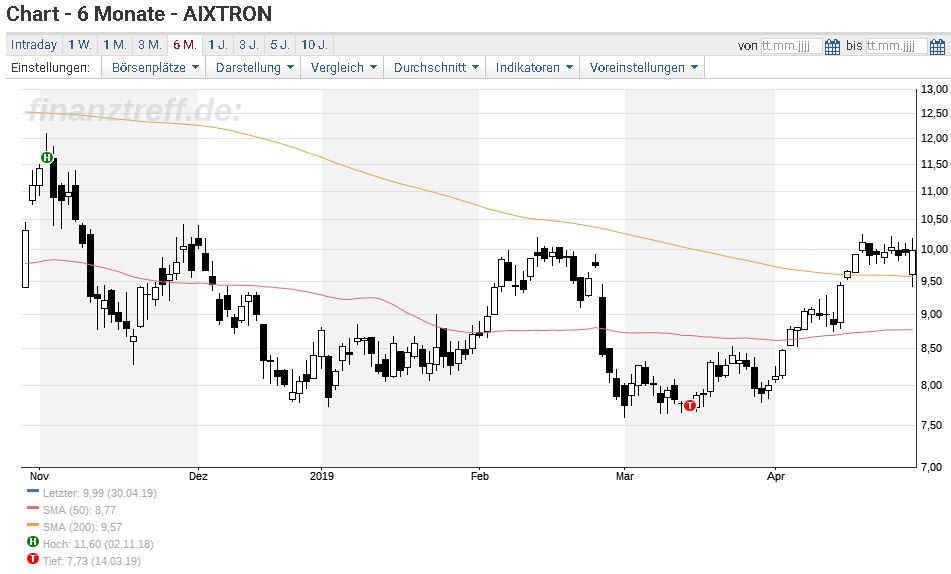
Task: Select the 5 J. time range tab
Action: [280, 45]
